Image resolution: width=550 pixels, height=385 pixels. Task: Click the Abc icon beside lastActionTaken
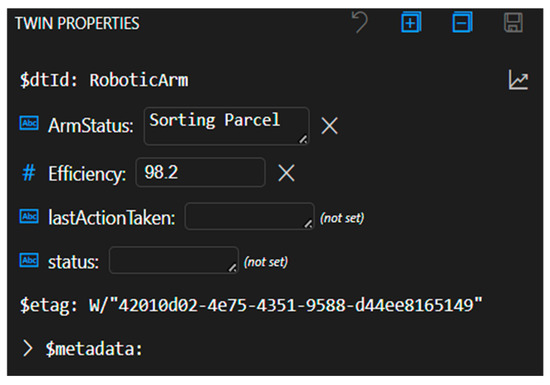point(29,216)
